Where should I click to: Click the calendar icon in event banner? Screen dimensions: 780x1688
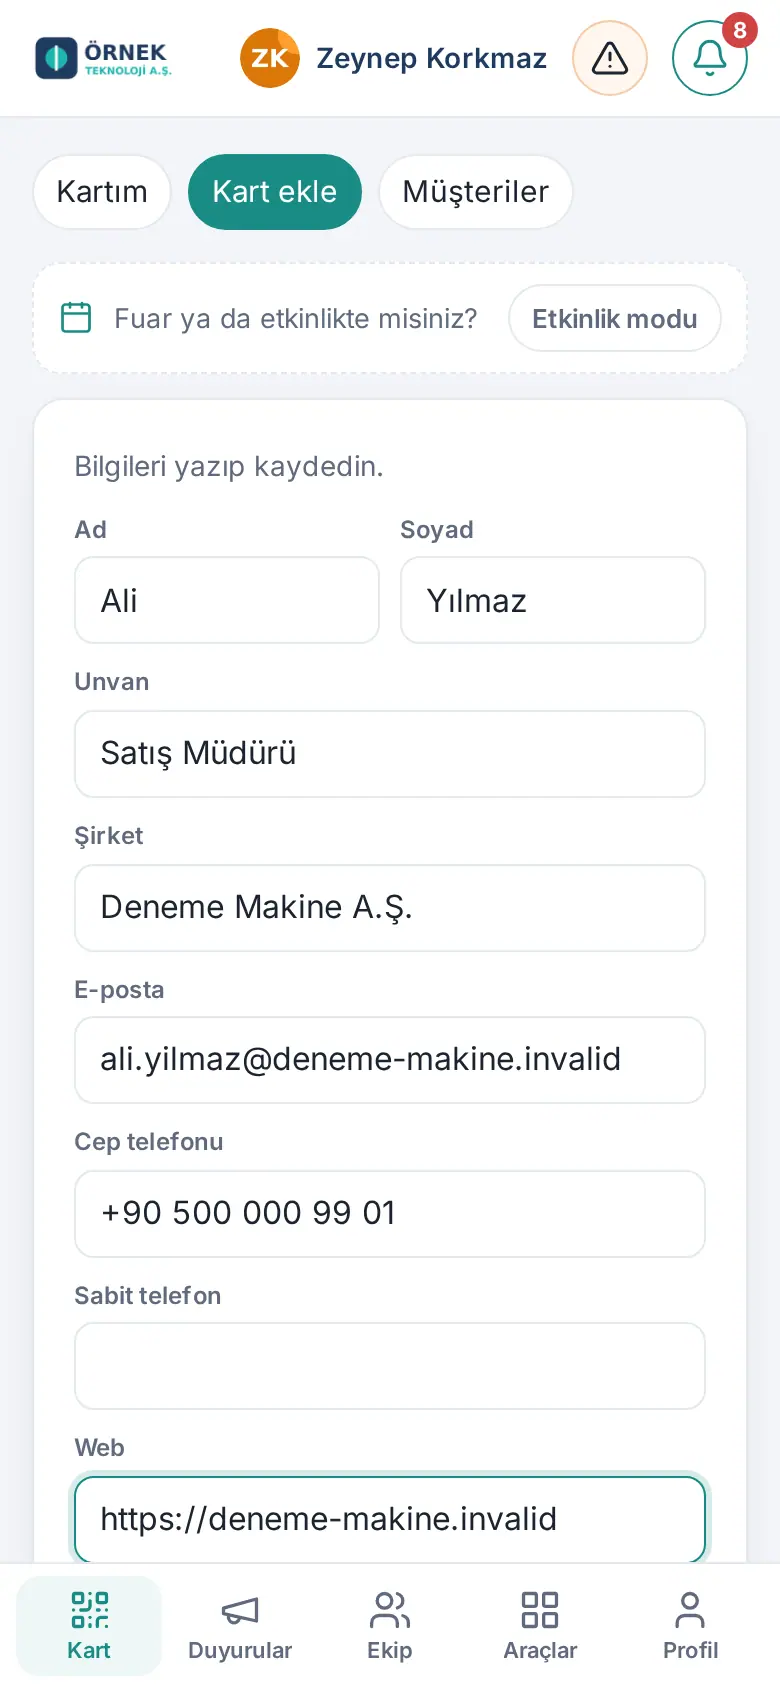(x=76, y=318)
